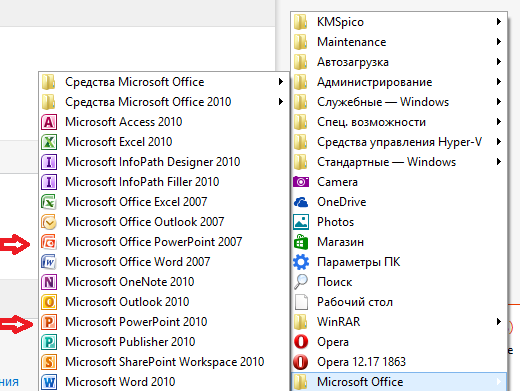Click the Word 2010 icon

[x=49, y=382]
